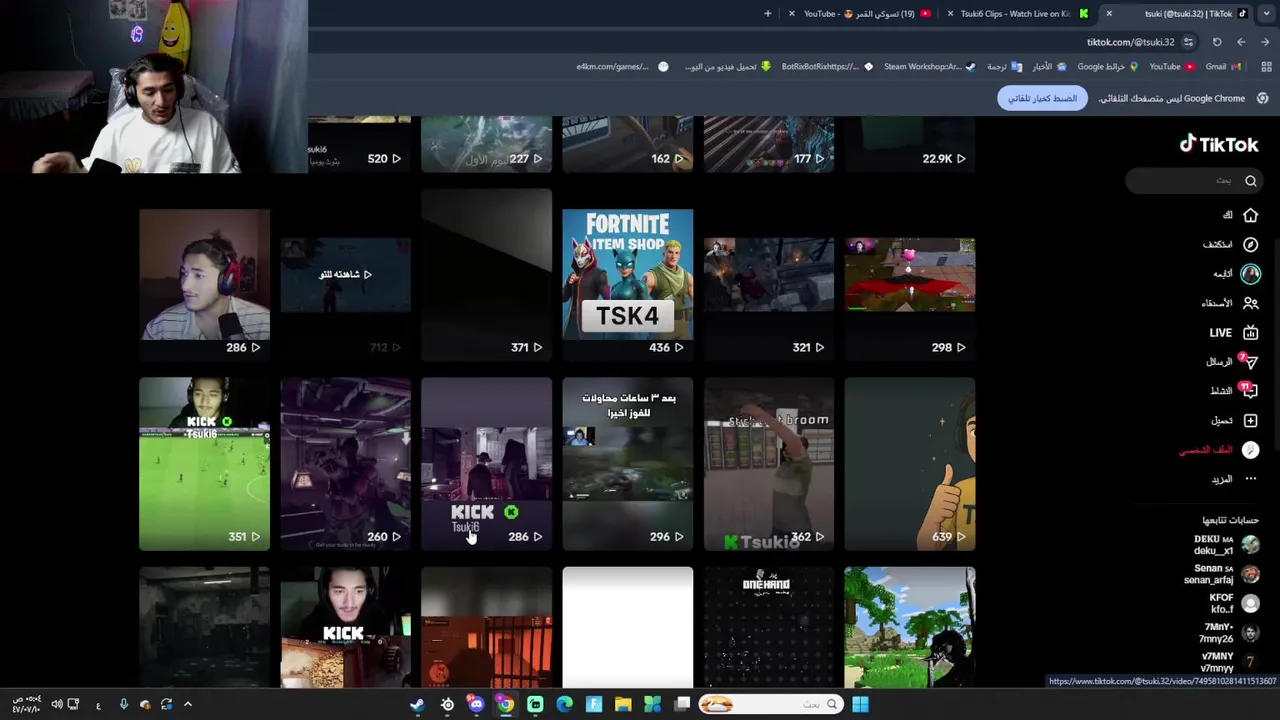Open the Messages paper-plane icon
Screen dimensions: 1280x720
(x=1250, y=362)
